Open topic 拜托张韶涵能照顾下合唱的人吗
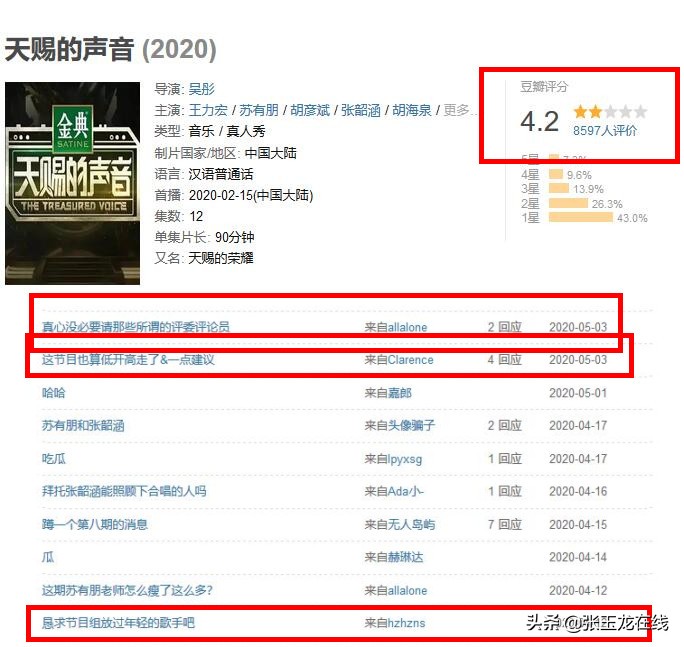684x647 pixels. pyautogui.click(x=124, y=491)
